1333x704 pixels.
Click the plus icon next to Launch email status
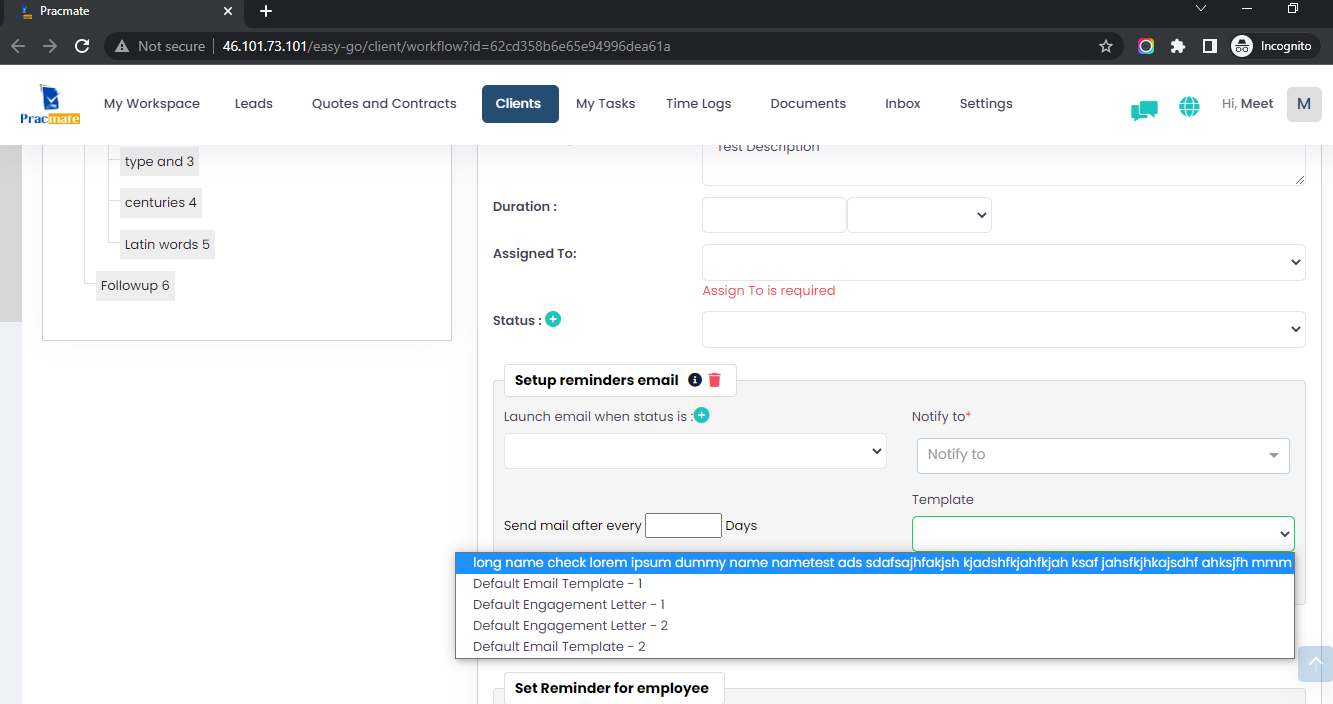(x=702, y=415)
